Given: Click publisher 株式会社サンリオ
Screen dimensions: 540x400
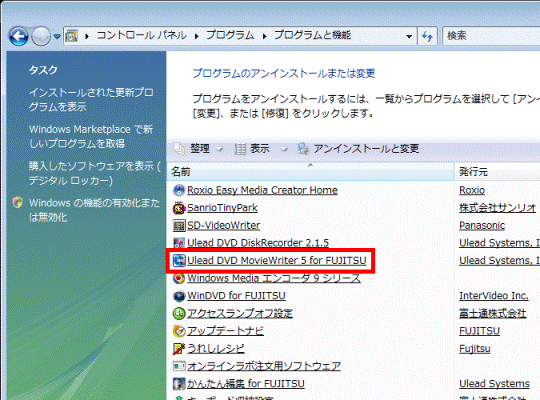Looking at the screenshot, I should tap(497, 208).
